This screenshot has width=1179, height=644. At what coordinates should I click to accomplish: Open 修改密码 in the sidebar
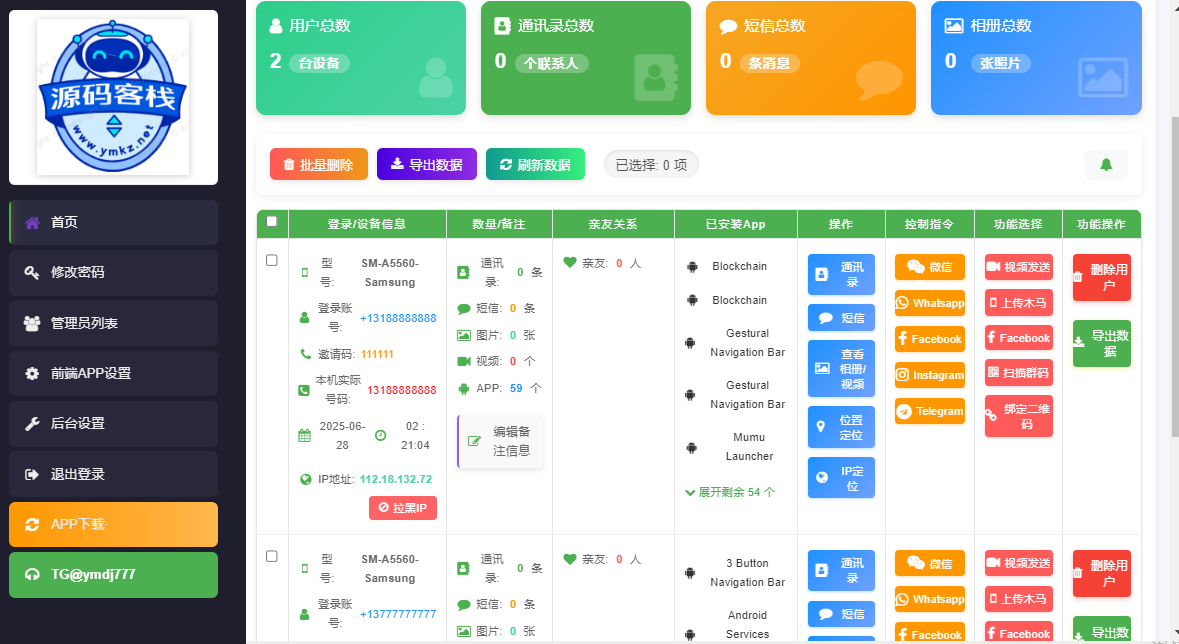(114, 272)
